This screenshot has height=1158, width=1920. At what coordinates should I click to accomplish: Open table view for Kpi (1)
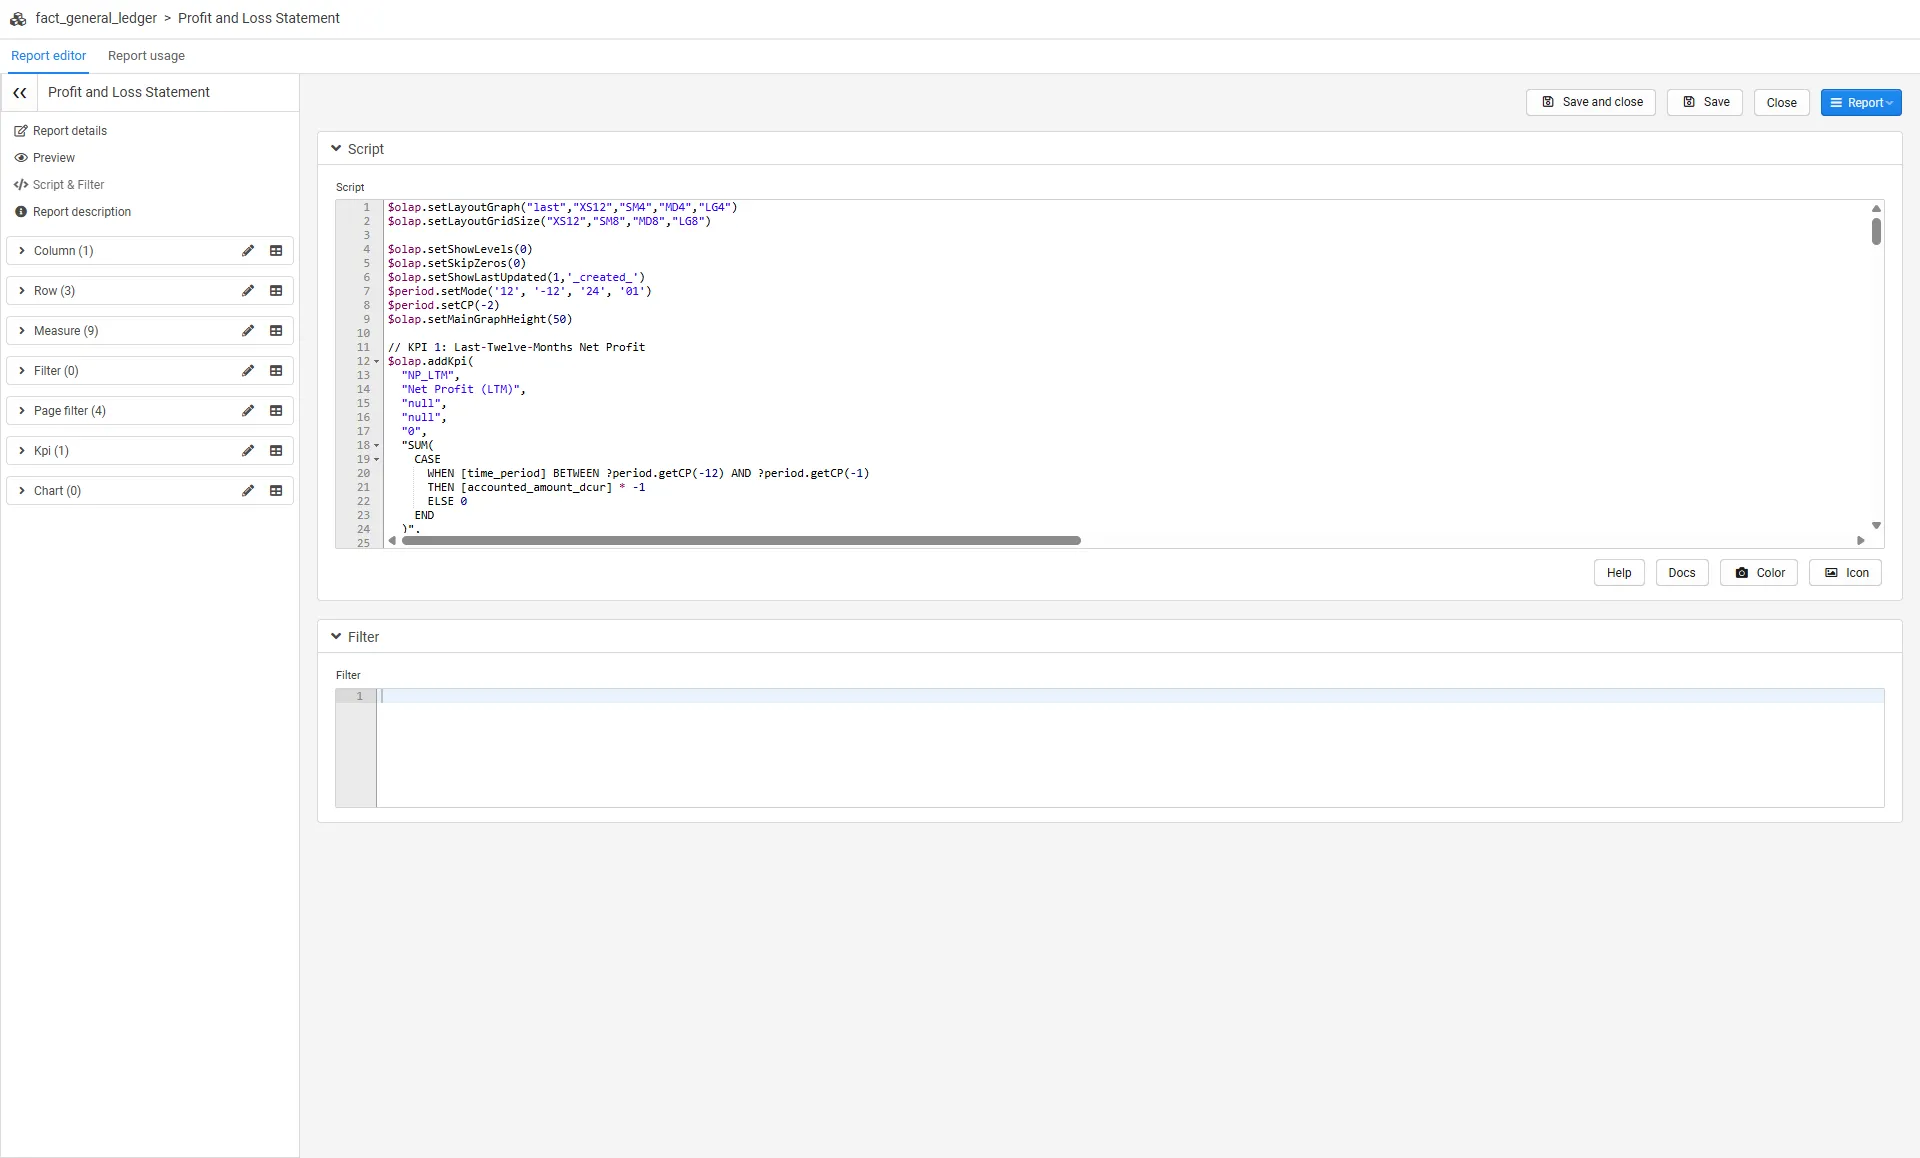276,451
